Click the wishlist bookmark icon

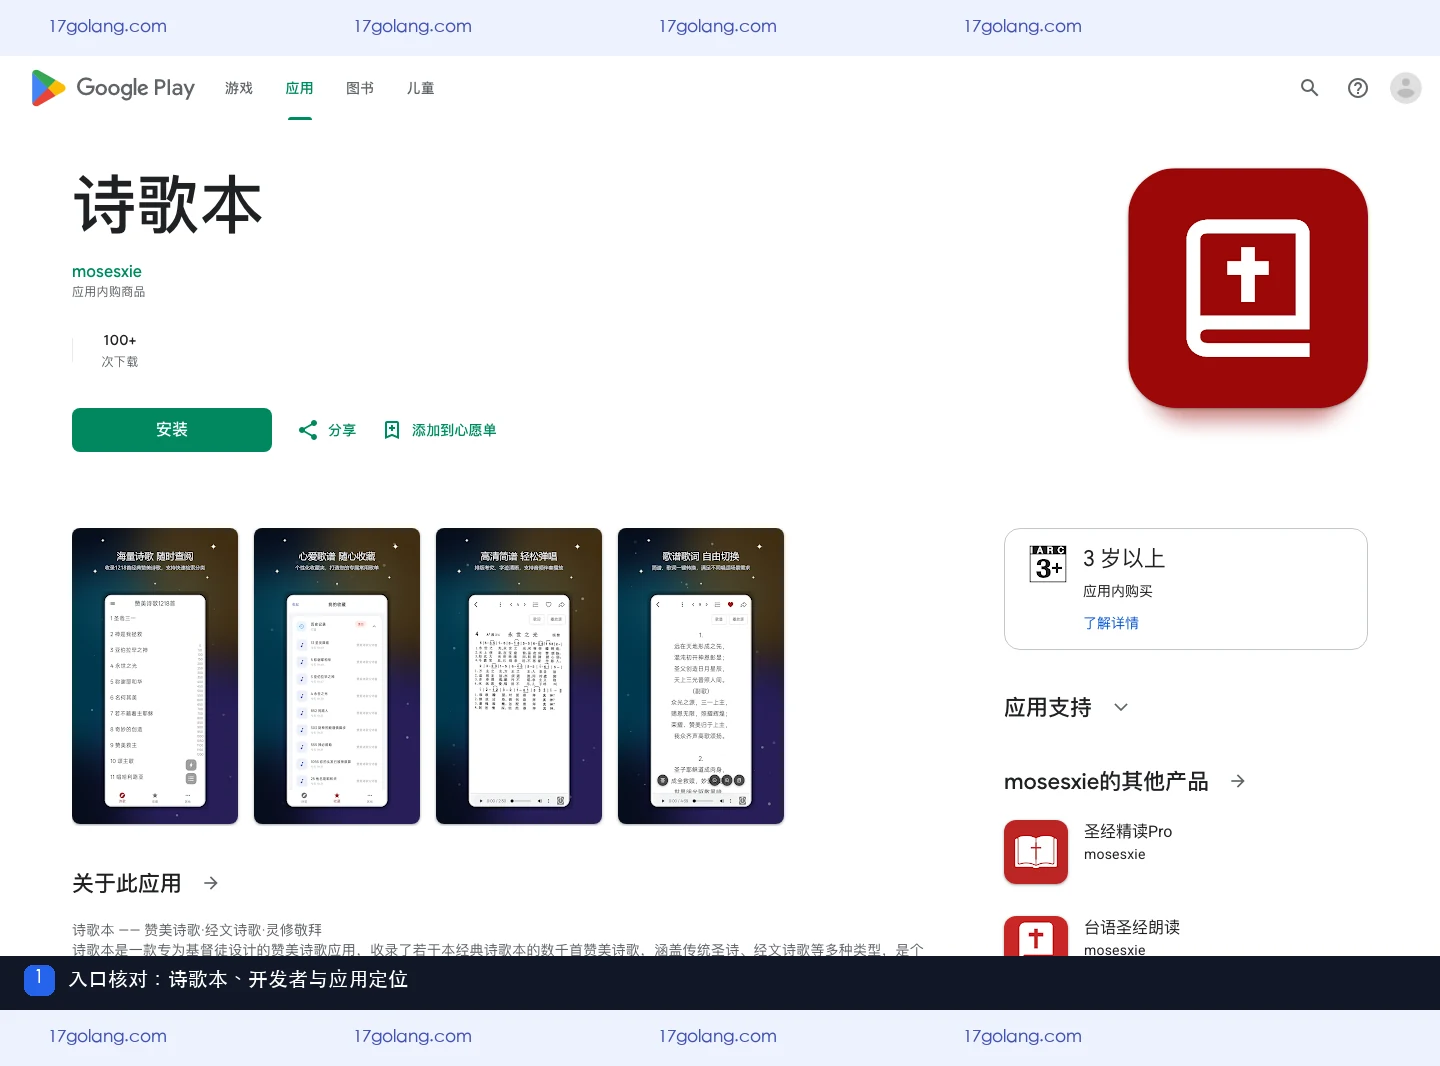(392, 430)
